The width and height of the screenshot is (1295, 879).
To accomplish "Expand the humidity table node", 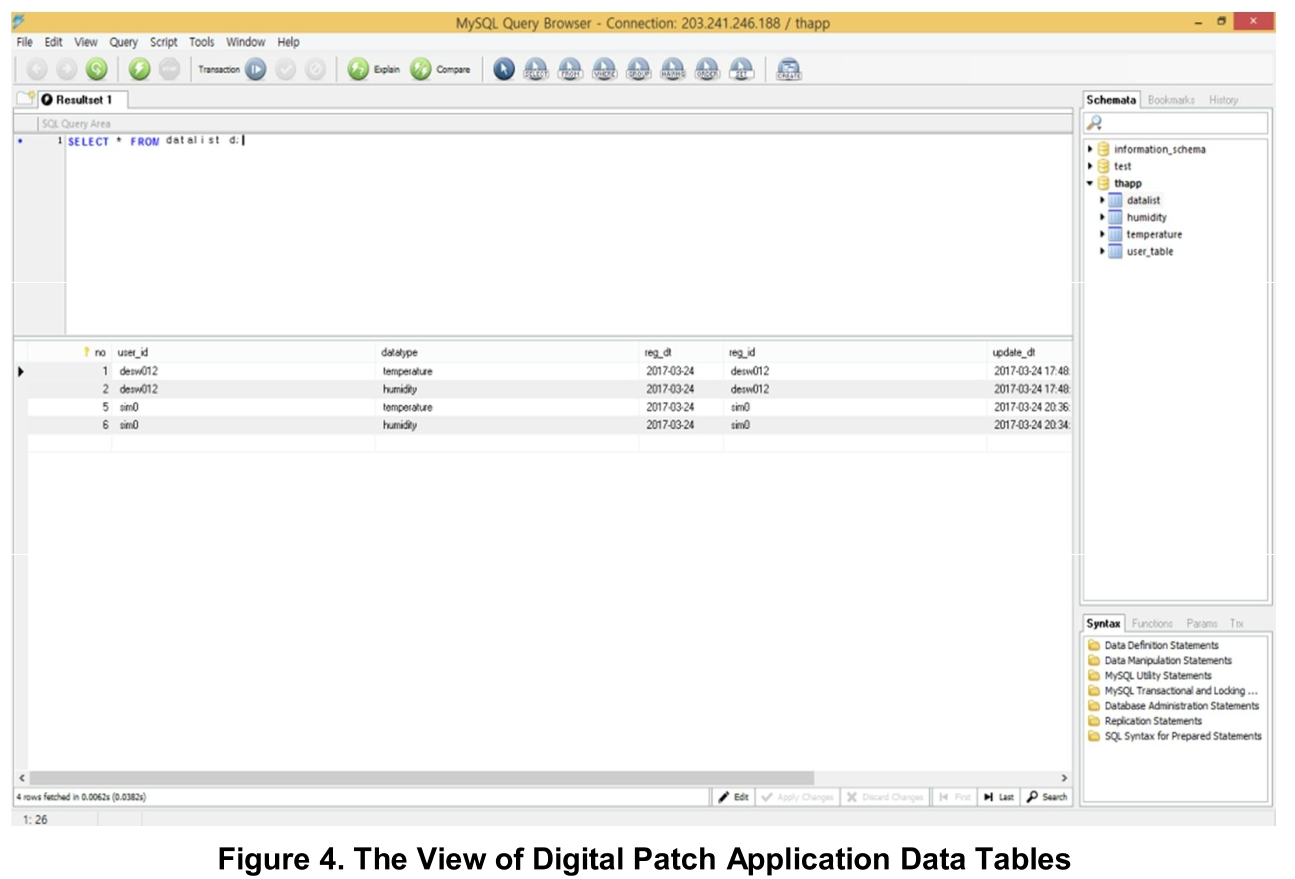I will pos(1102,217).
